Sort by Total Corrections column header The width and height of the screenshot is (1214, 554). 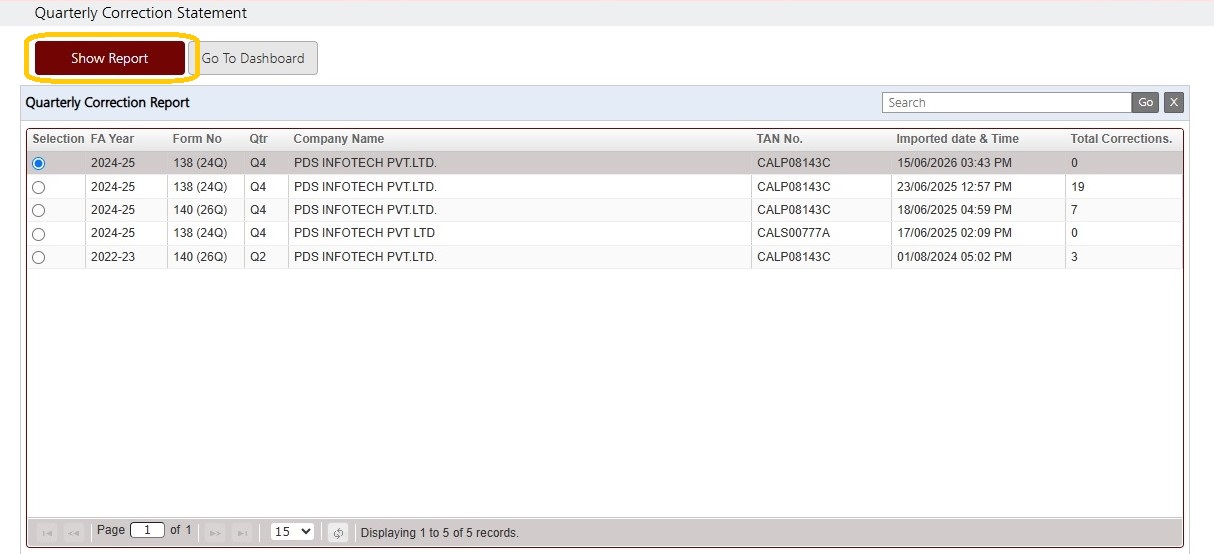click(1121, 139)
